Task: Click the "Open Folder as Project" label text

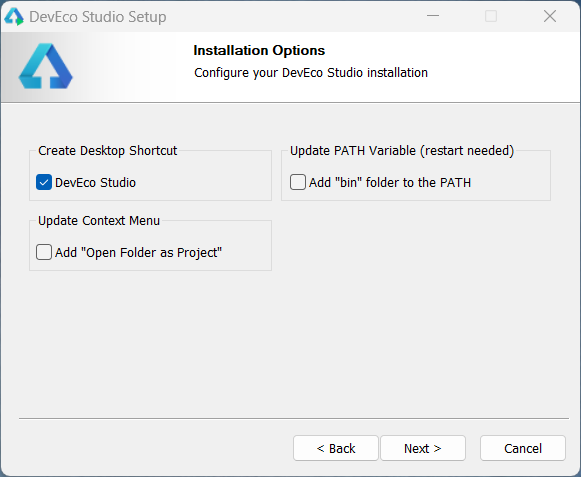Action: click(152, 253)
